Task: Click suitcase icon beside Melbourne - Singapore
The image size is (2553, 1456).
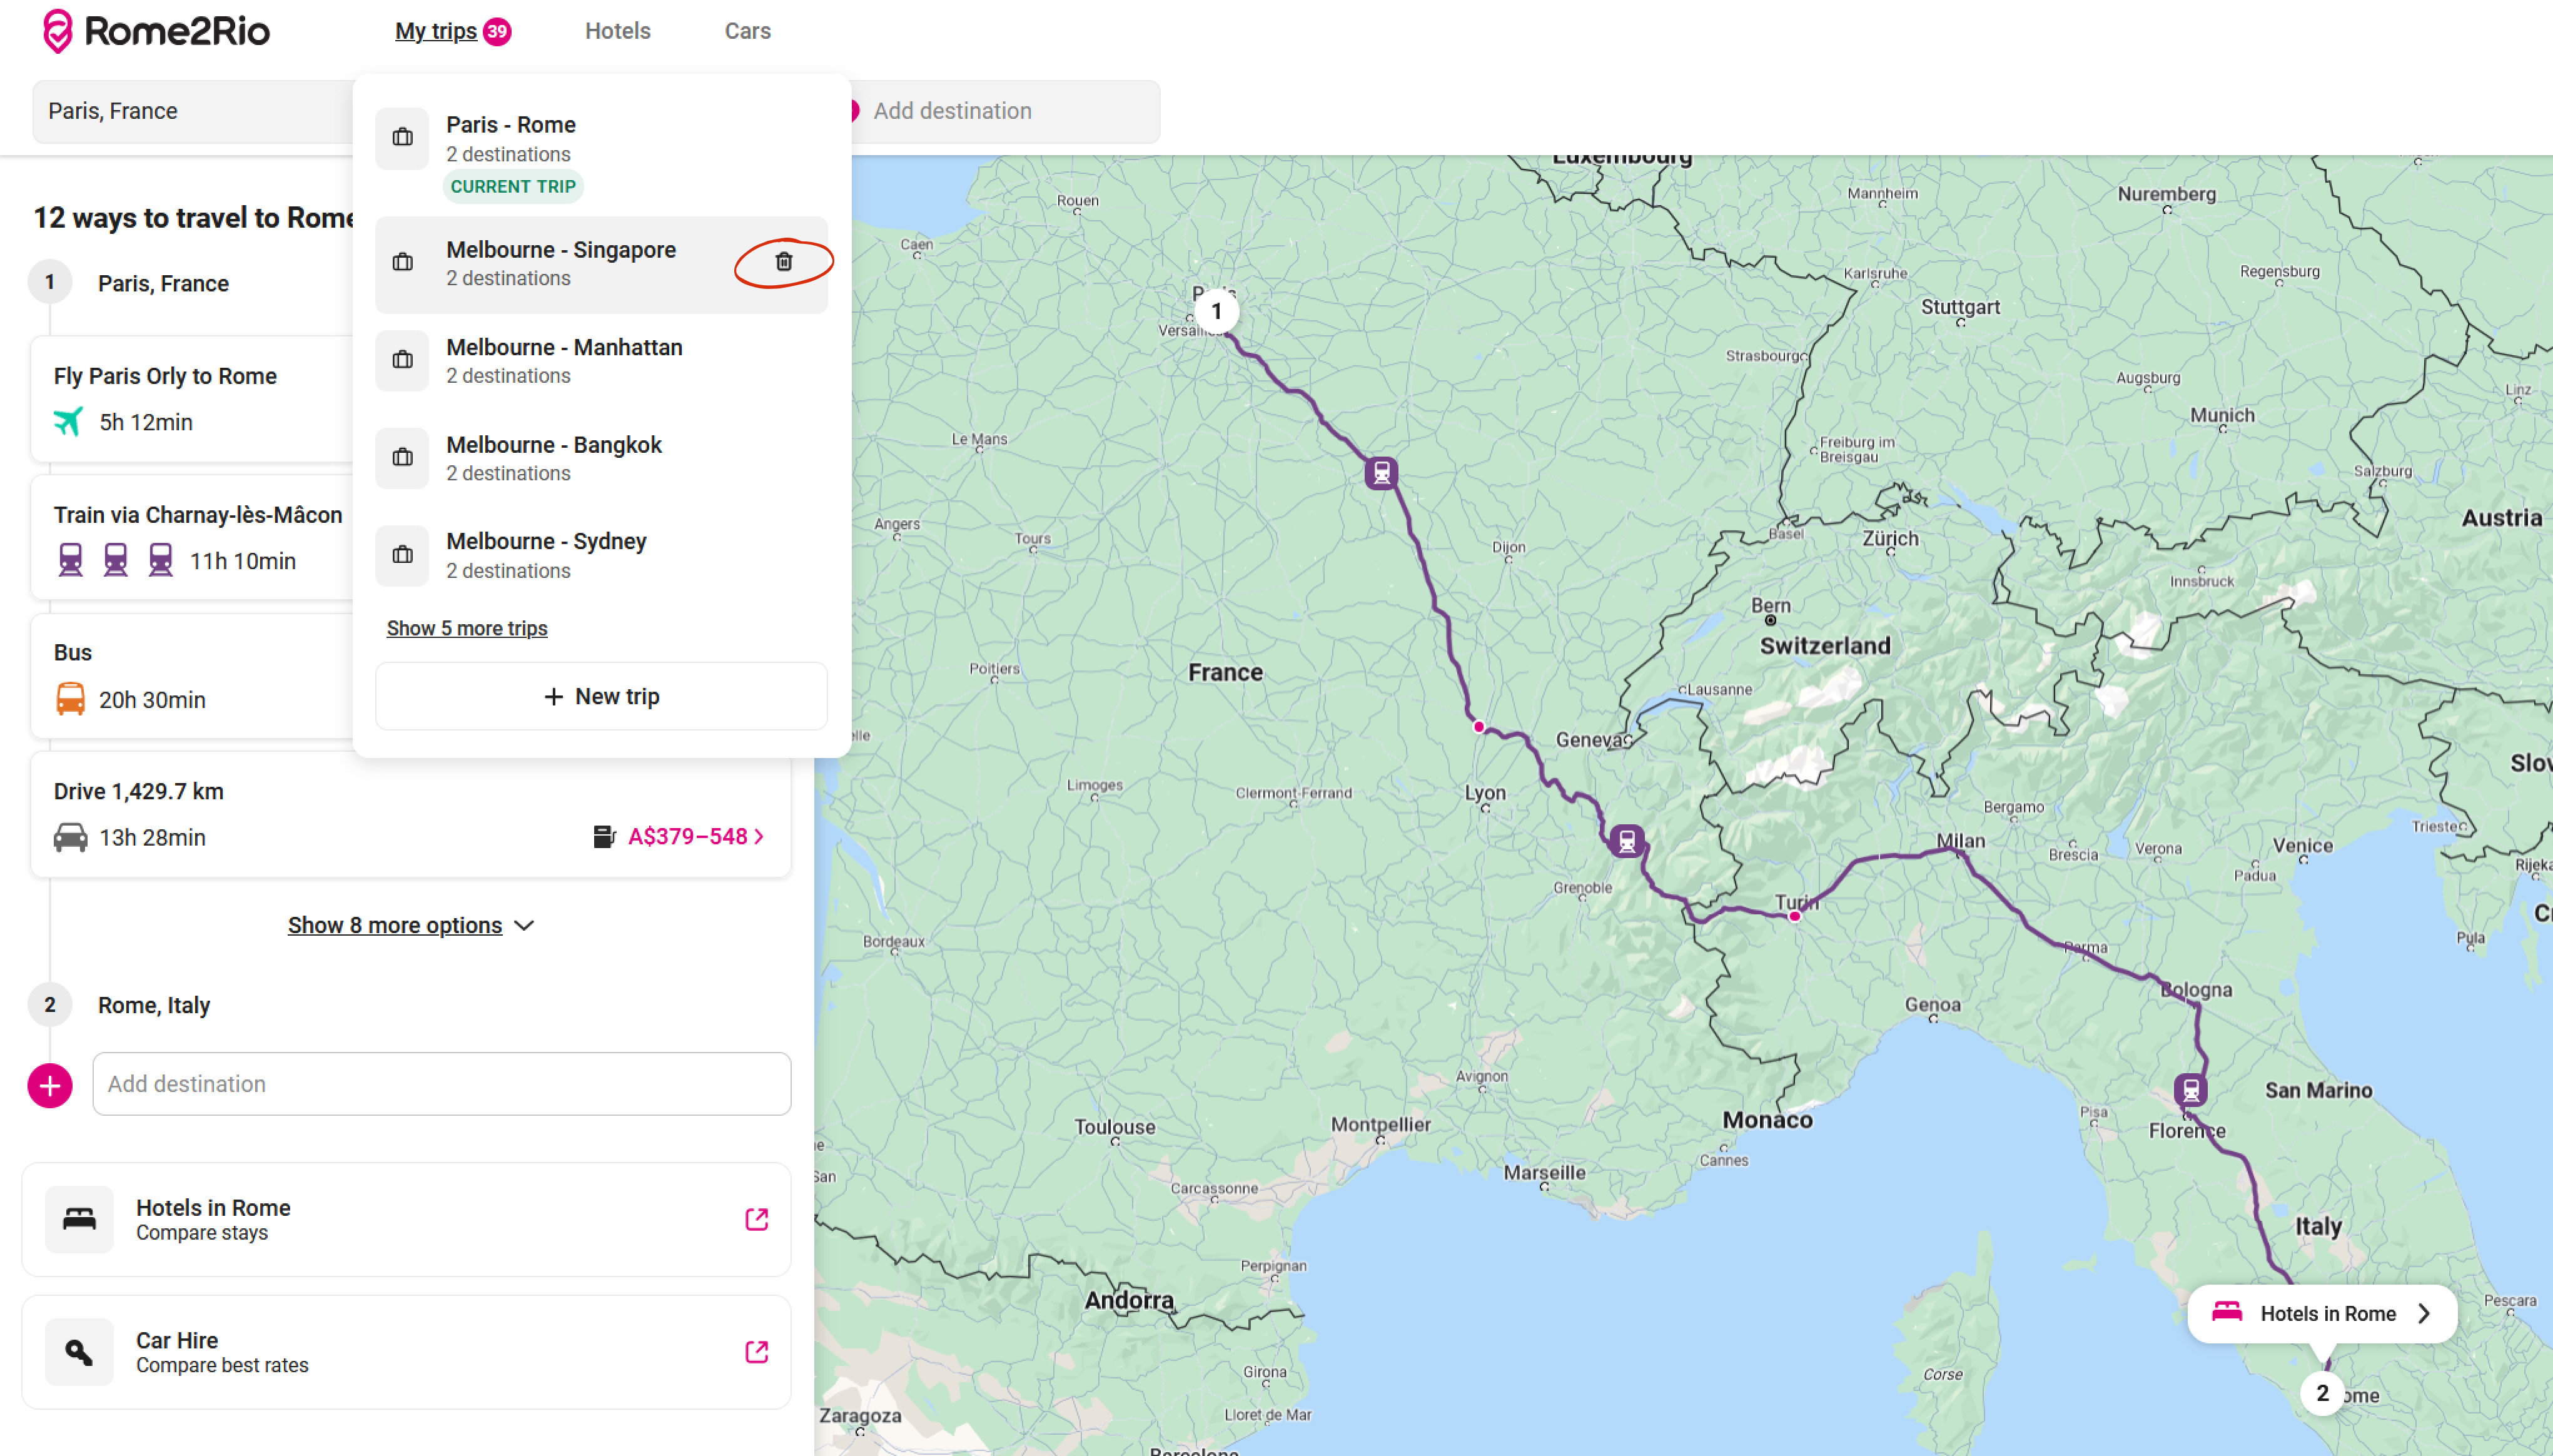Action: (x=402, y=263)
